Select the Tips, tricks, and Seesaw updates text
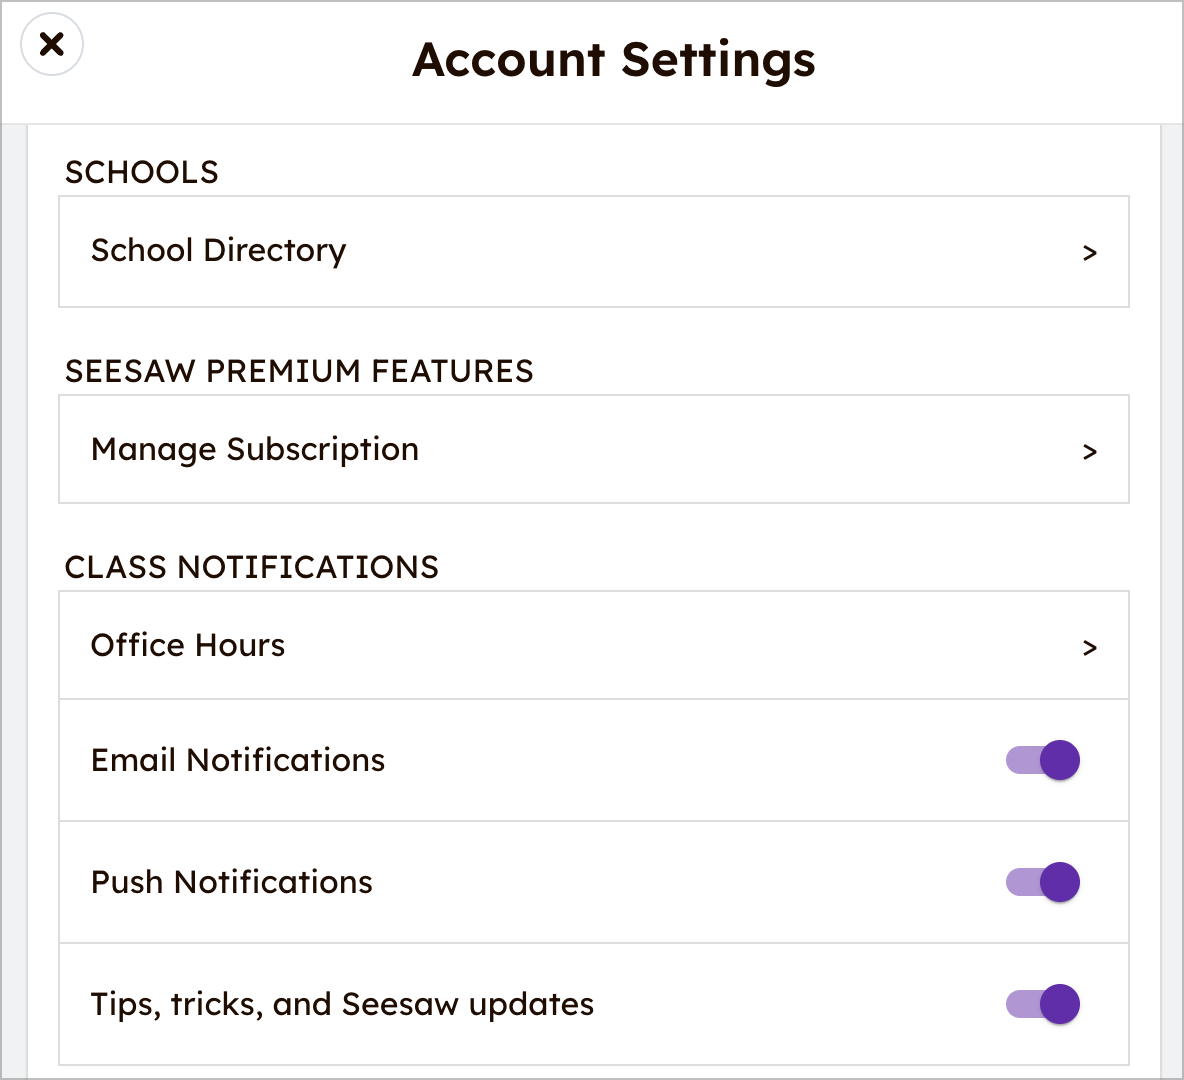The height and width of the screenshot is (1080, 1184). (342, 1005)
